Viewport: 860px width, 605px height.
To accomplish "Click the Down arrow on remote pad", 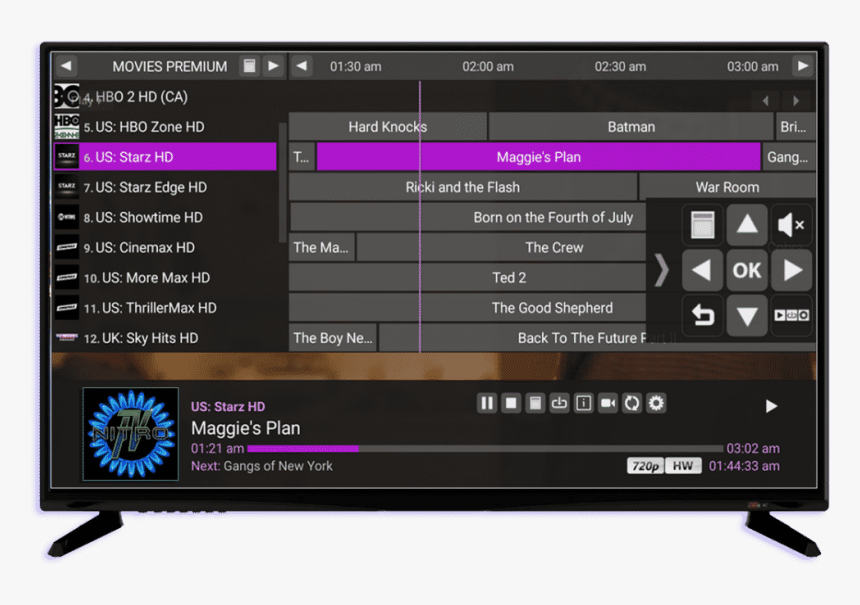I will (746, 315).
